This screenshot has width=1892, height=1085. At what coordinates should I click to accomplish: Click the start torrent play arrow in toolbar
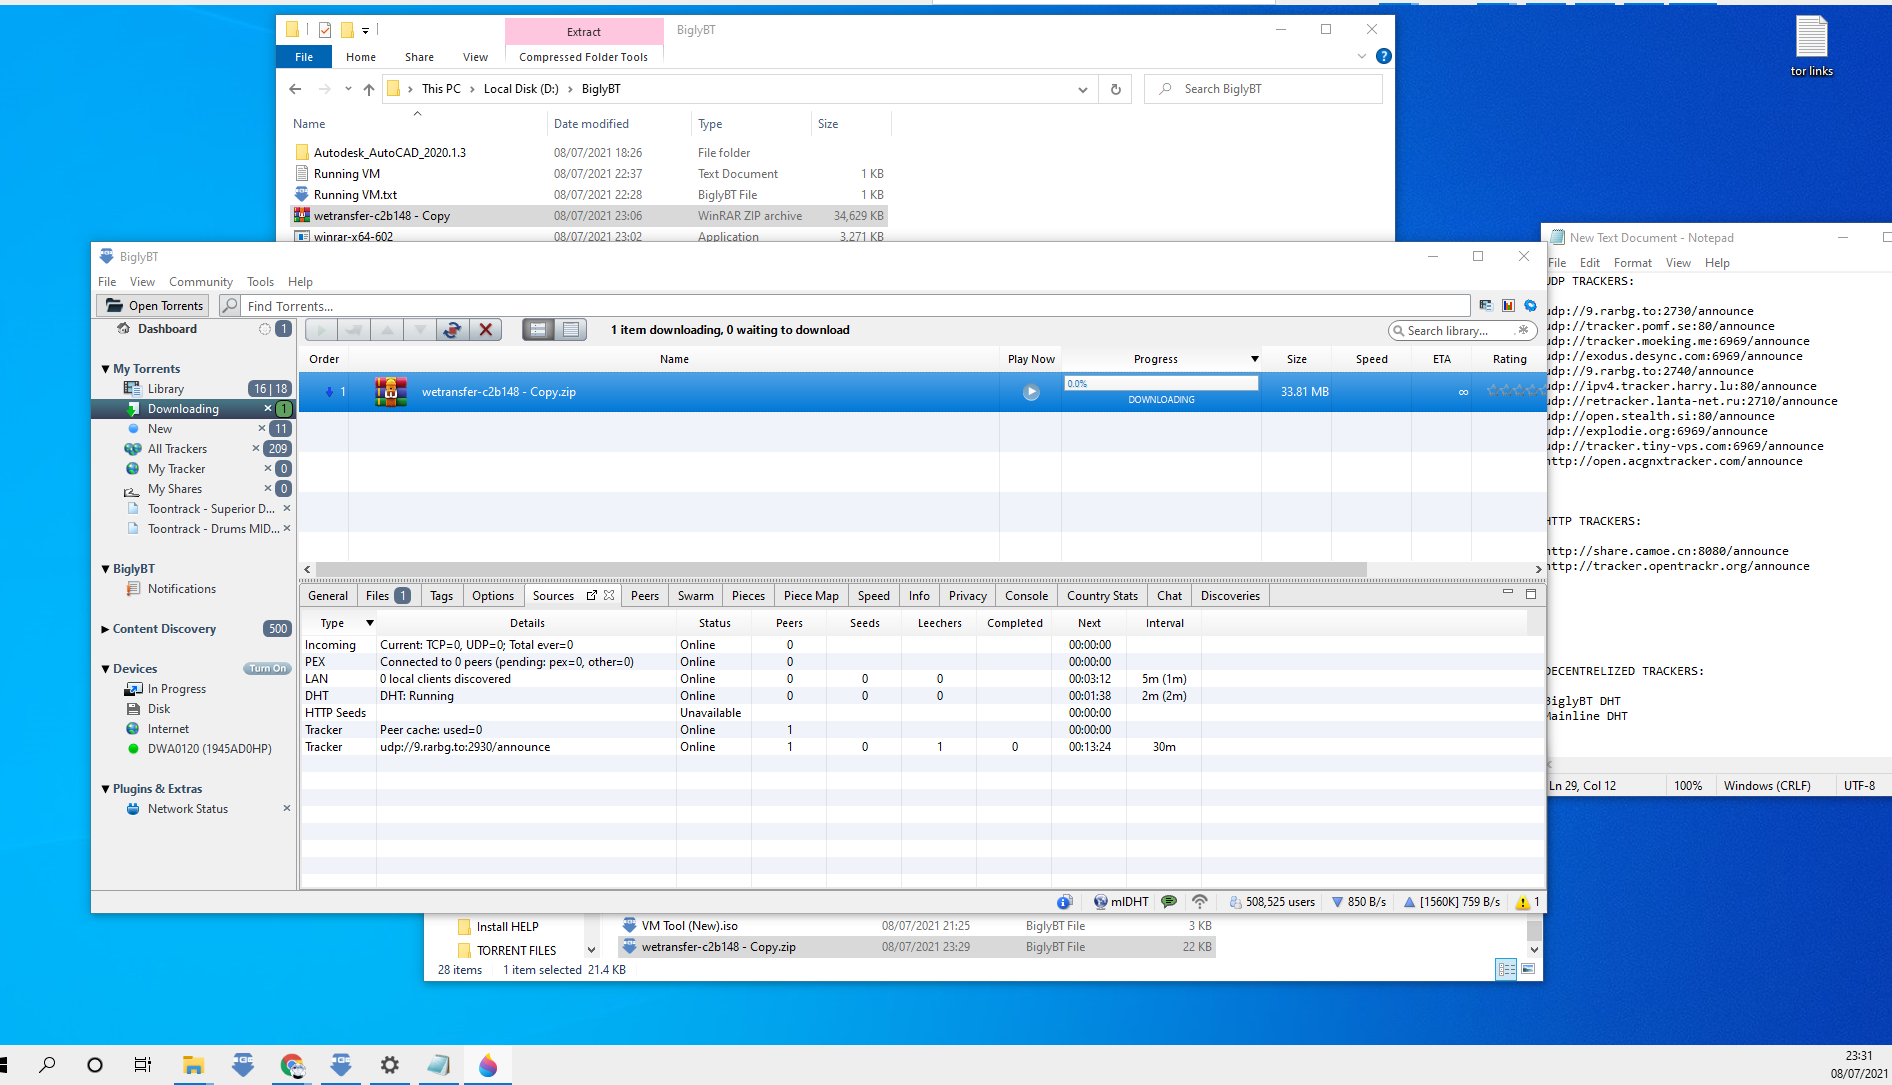[x=321, y=330]
